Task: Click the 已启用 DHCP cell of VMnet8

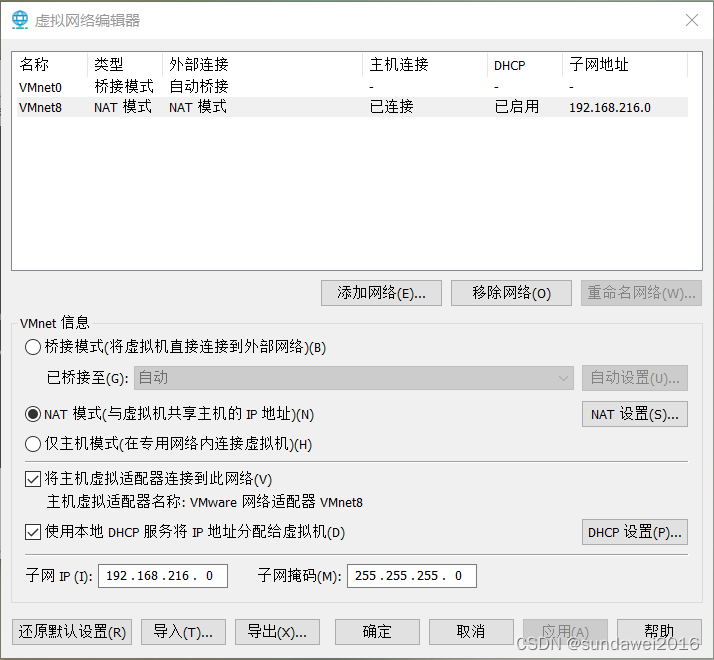Action: (x=517, y=107)
